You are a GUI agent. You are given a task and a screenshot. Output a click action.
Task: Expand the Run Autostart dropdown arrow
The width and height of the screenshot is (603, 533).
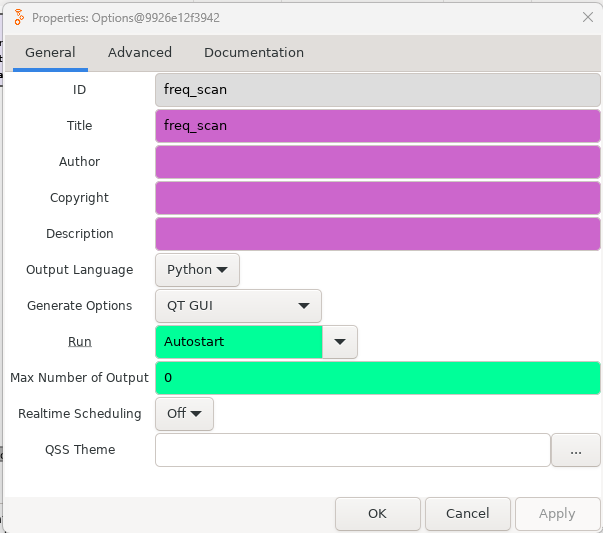[x=340, y=342]
